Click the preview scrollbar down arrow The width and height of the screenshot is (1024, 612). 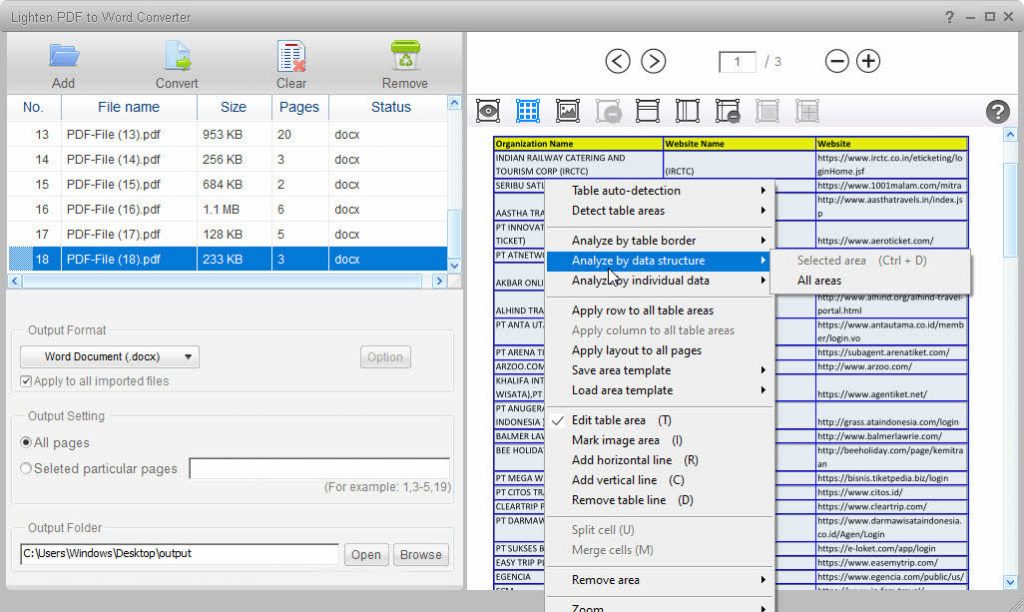pos(1010,582)
